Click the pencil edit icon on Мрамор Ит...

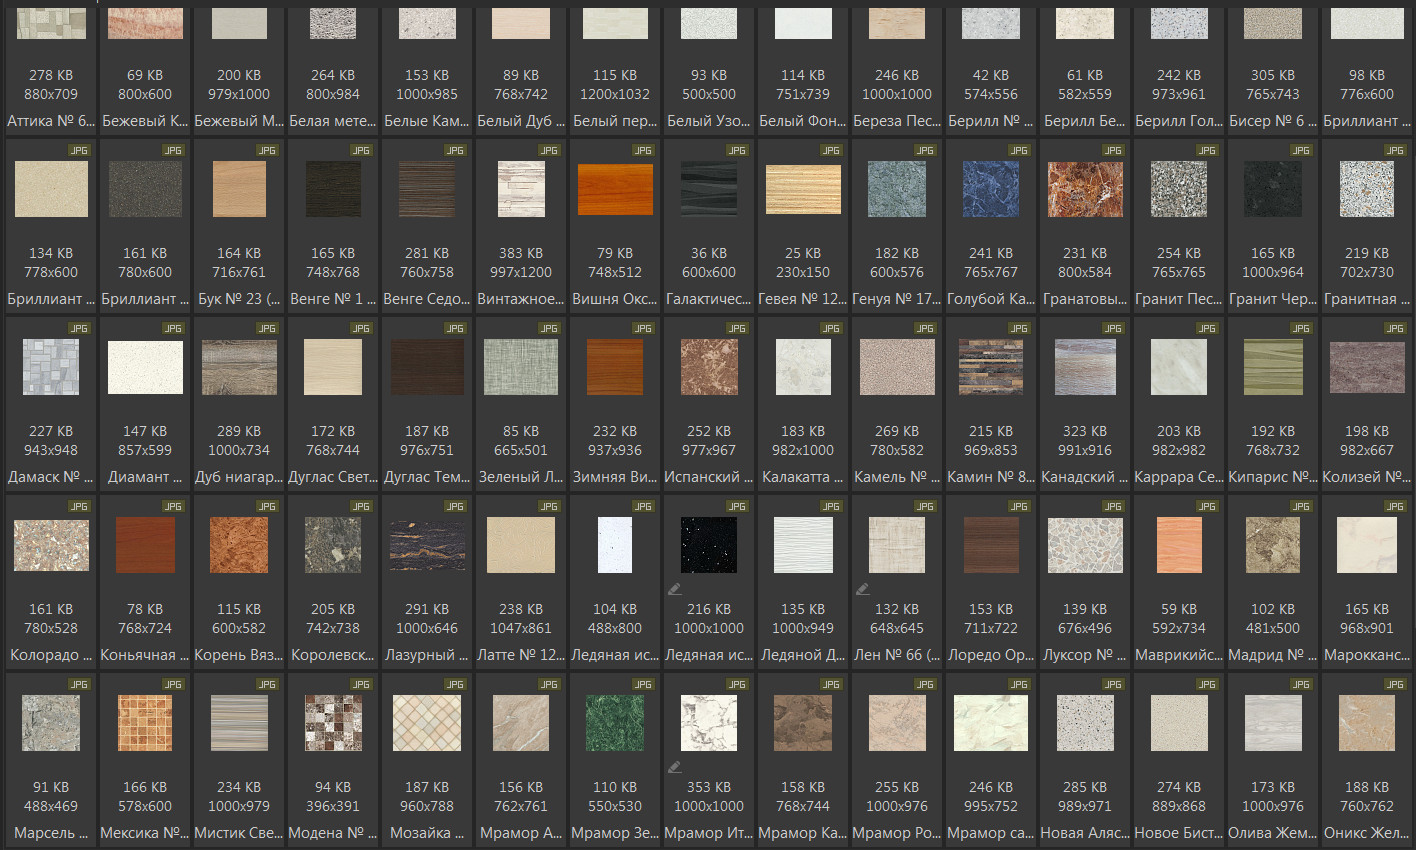pyautogui.click(x=675, y=767)
